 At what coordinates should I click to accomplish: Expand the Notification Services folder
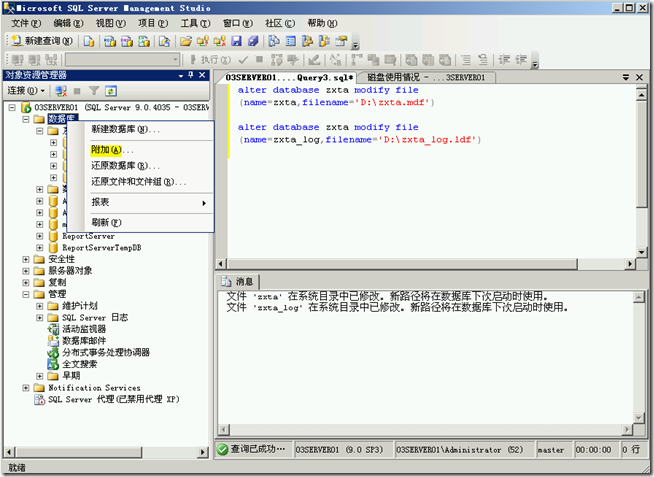26,388
